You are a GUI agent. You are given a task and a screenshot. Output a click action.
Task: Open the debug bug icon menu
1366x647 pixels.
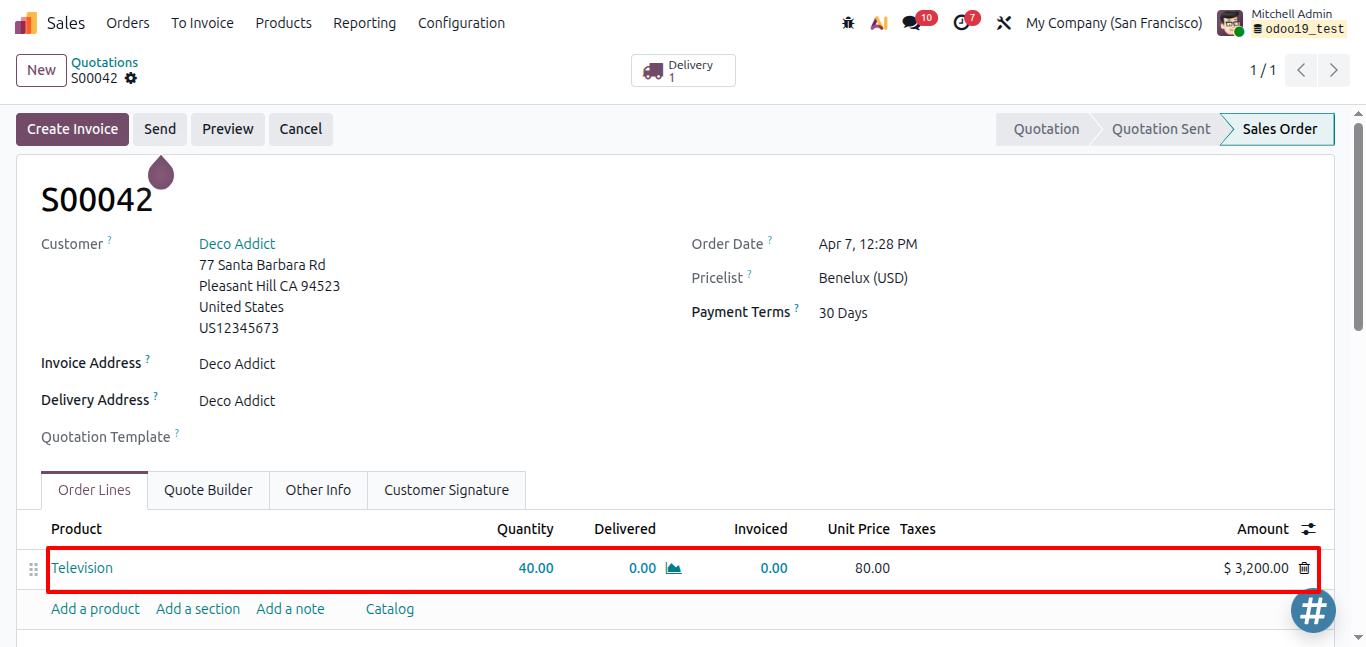(x=848, y=23)
